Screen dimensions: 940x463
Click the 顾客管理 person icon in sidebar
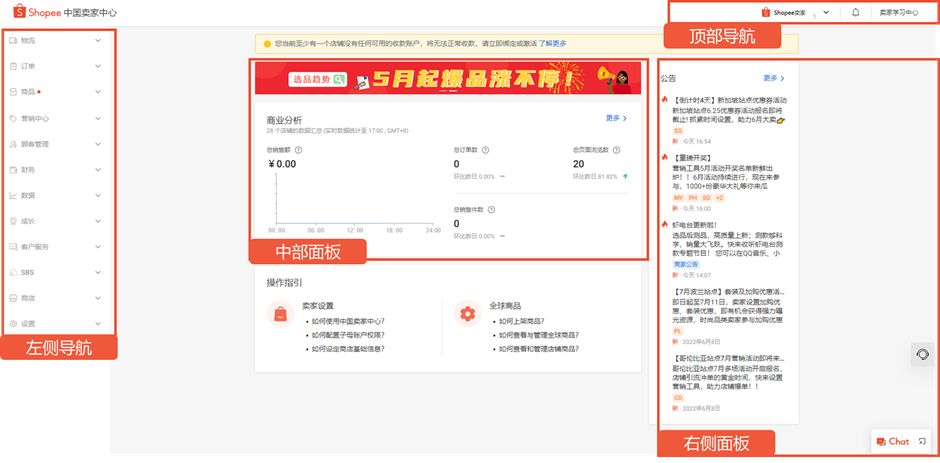point(13,144)
